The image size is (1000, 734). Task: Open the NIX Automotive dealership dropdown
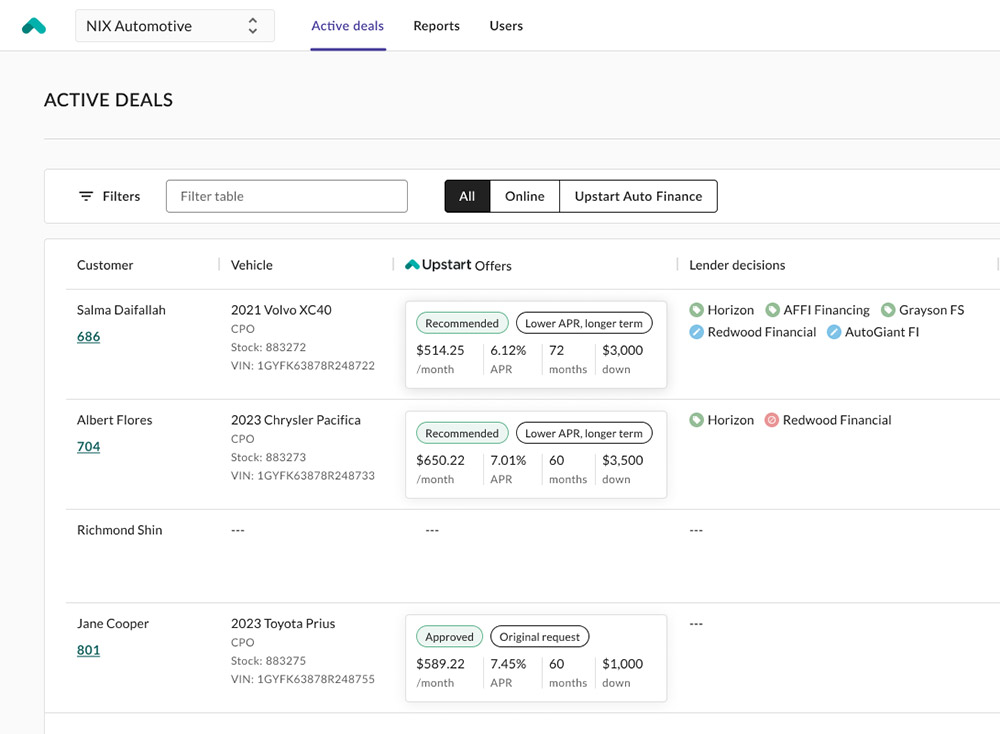point(175,26)
